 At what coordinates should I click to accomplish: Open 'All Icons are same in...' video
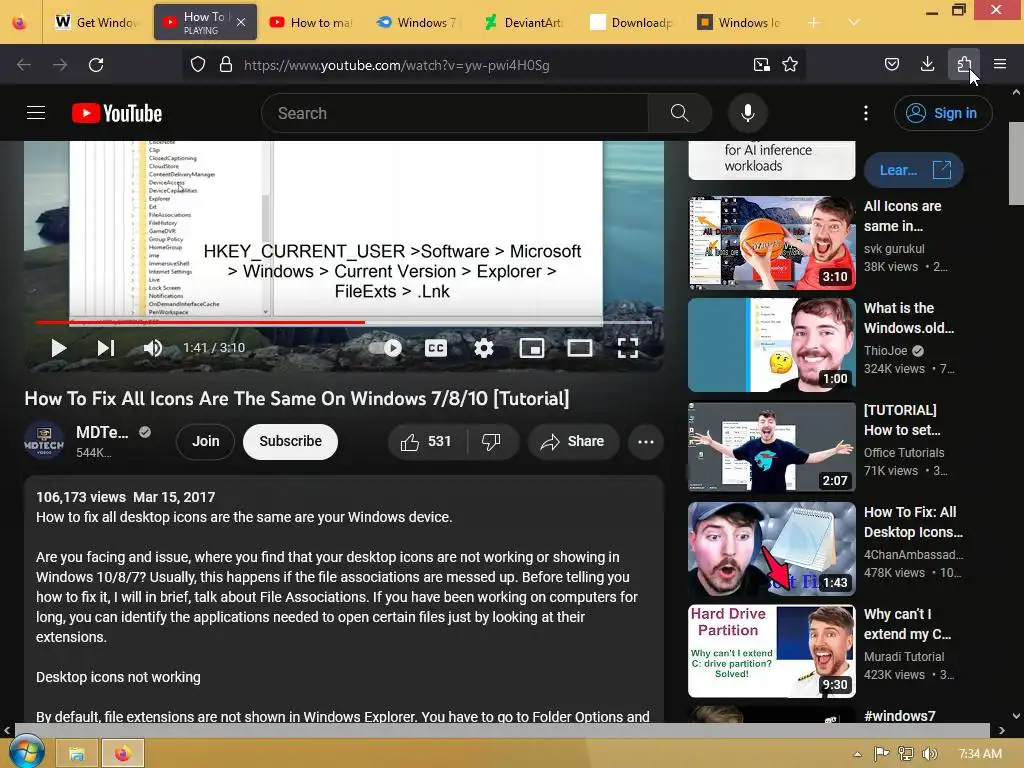(903, 216)
